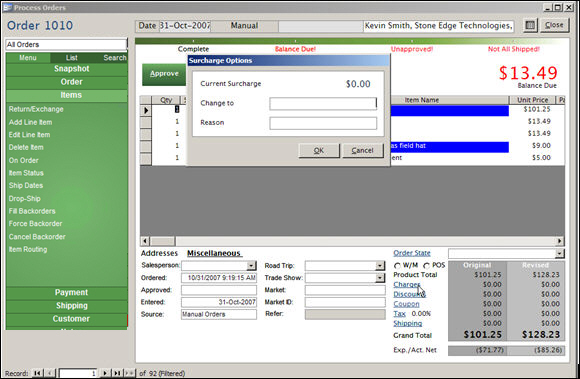580x379 pixels.
Task: Go to first record navigation arrow
Action: (x=37, y=373)
